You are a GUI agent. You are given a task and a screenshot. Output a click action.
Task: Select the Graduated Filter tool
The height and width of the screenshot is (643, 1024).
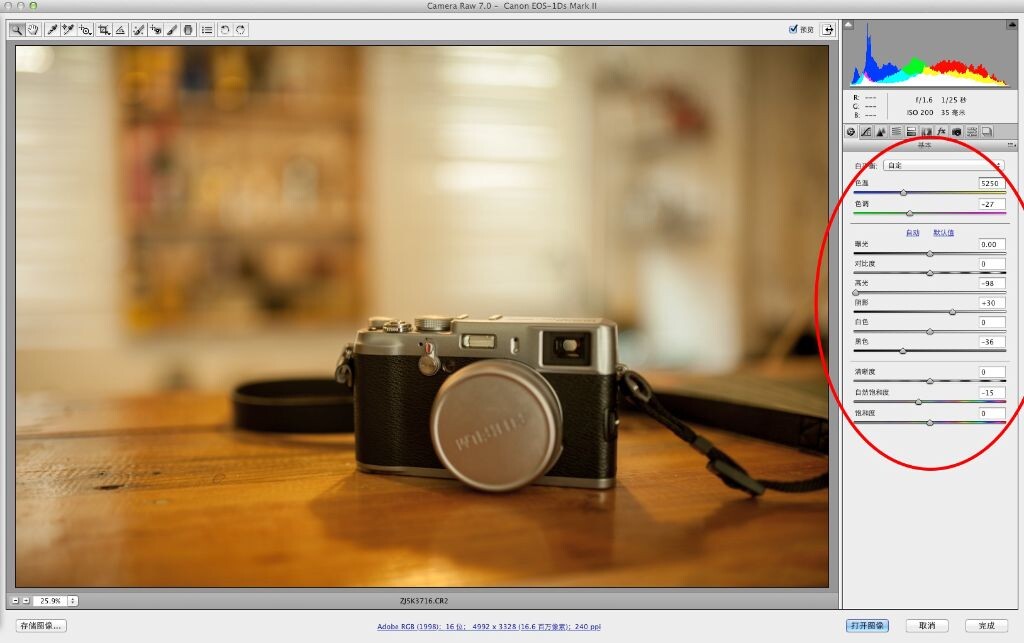(x=188, y=29)
